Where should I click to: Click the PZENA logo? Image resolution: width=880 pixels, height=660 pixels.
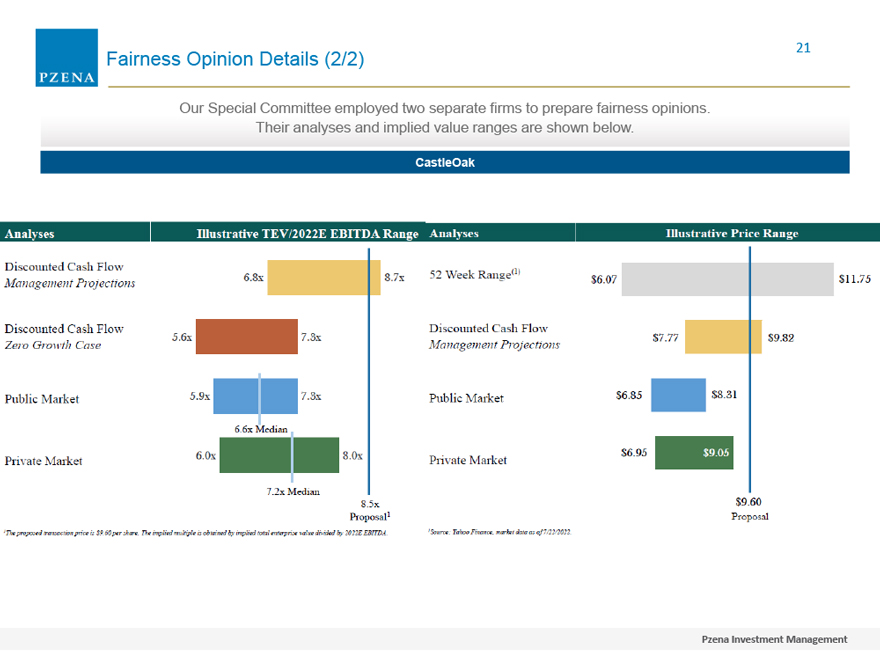coord(67,58)
